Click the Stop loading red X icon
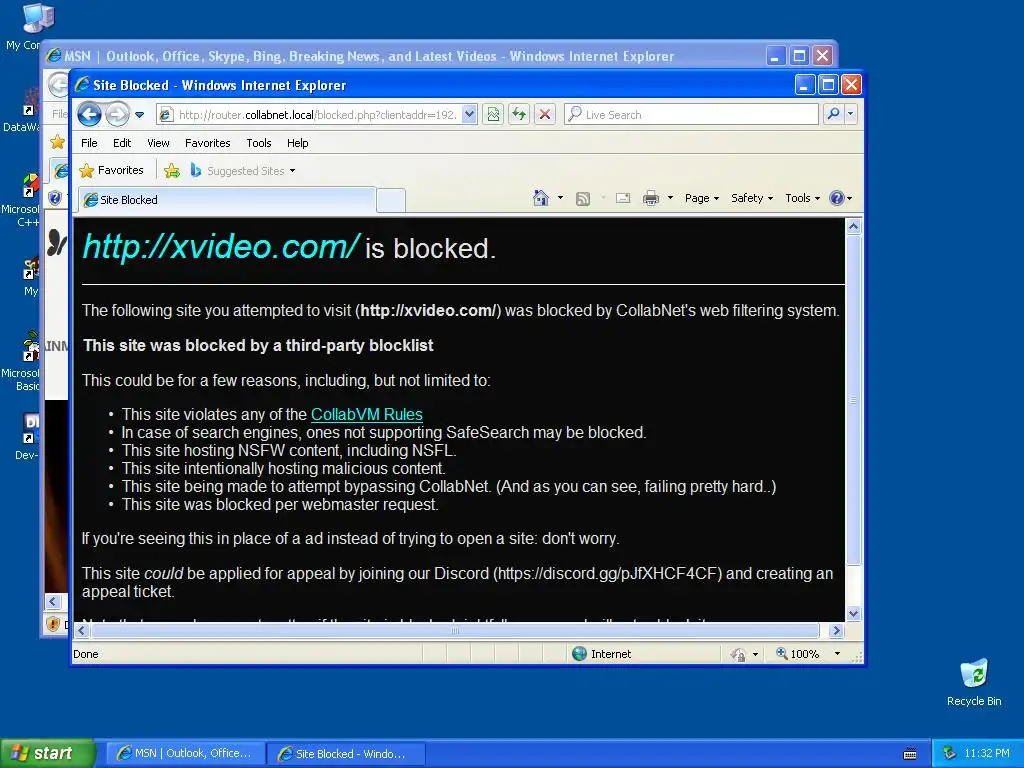 coord(545,115)
